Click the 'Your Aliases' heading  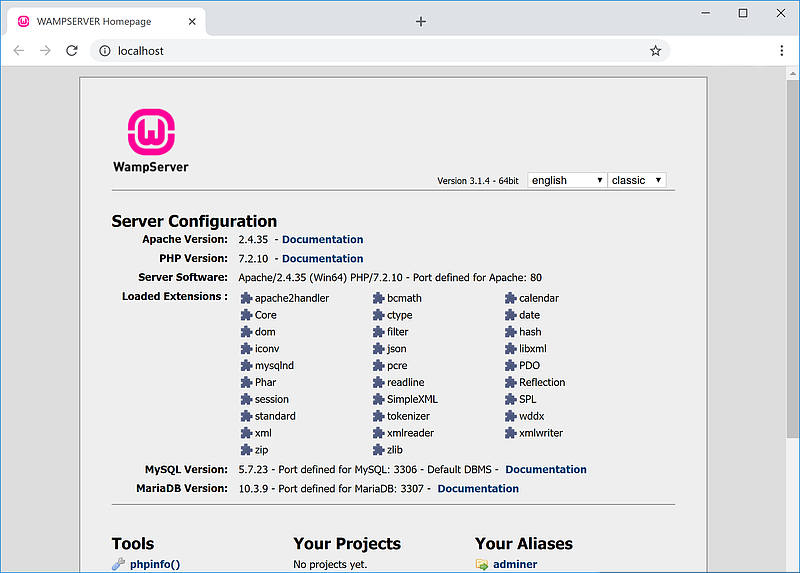(x=524, y=543)
